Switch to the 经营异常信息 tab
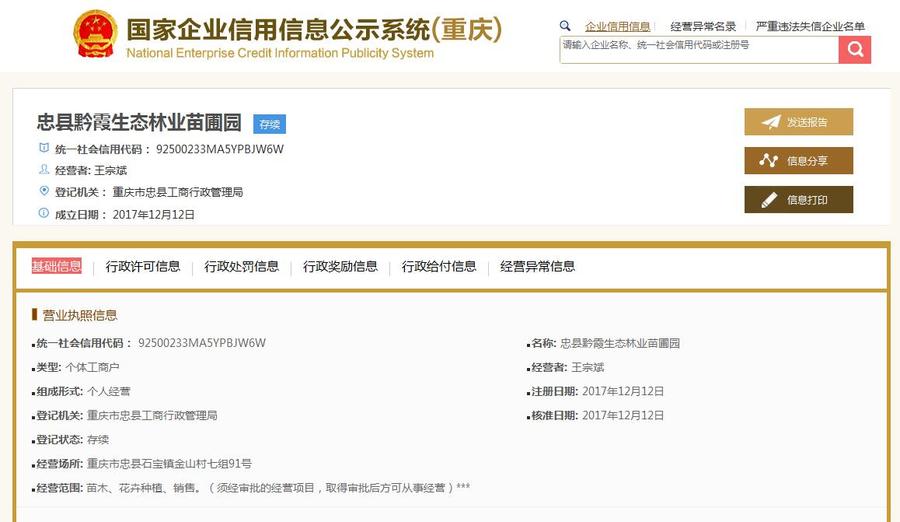 pyautogui.click(x=537, y=266)
